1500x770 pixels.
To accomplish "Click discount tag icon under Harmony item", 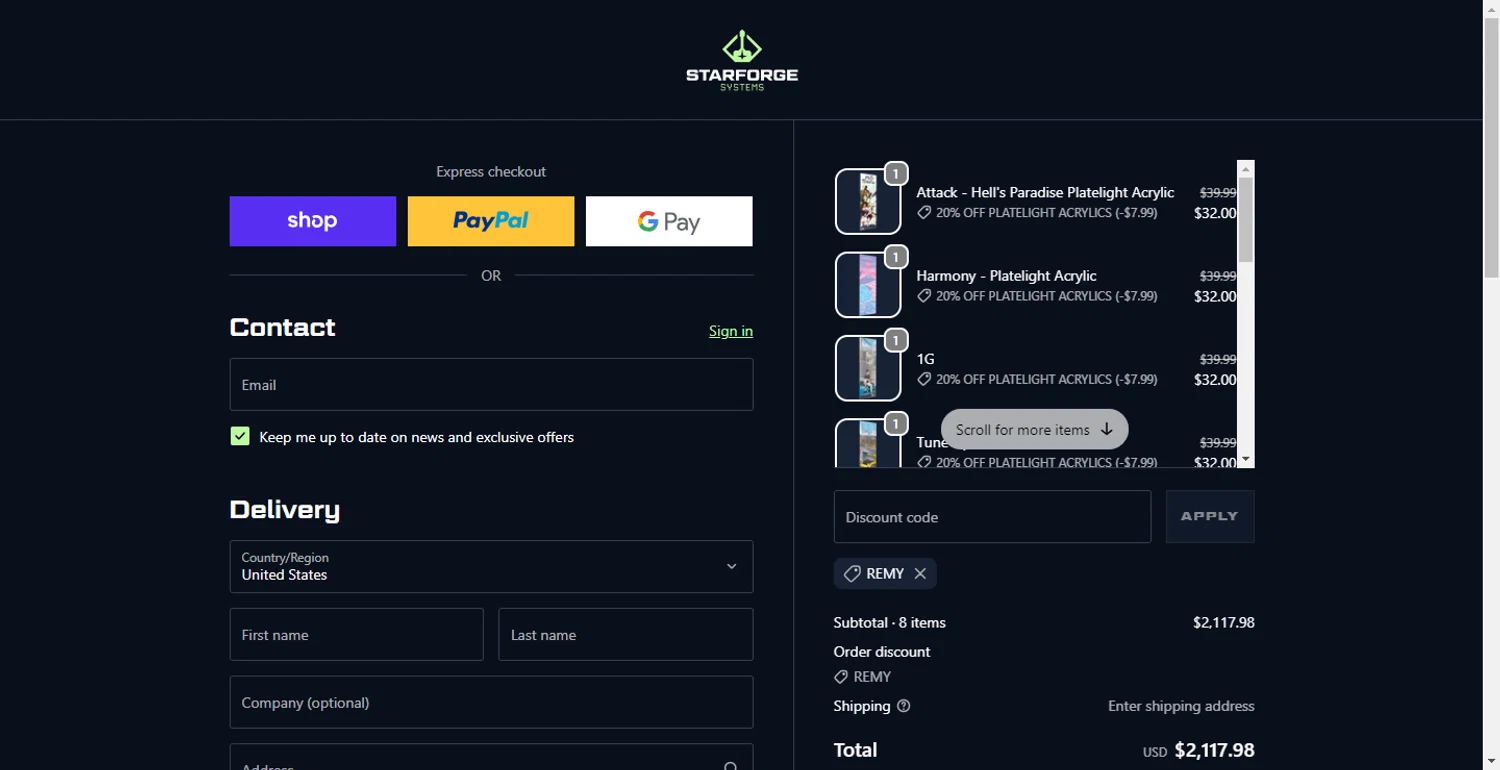I will point(924,296).
